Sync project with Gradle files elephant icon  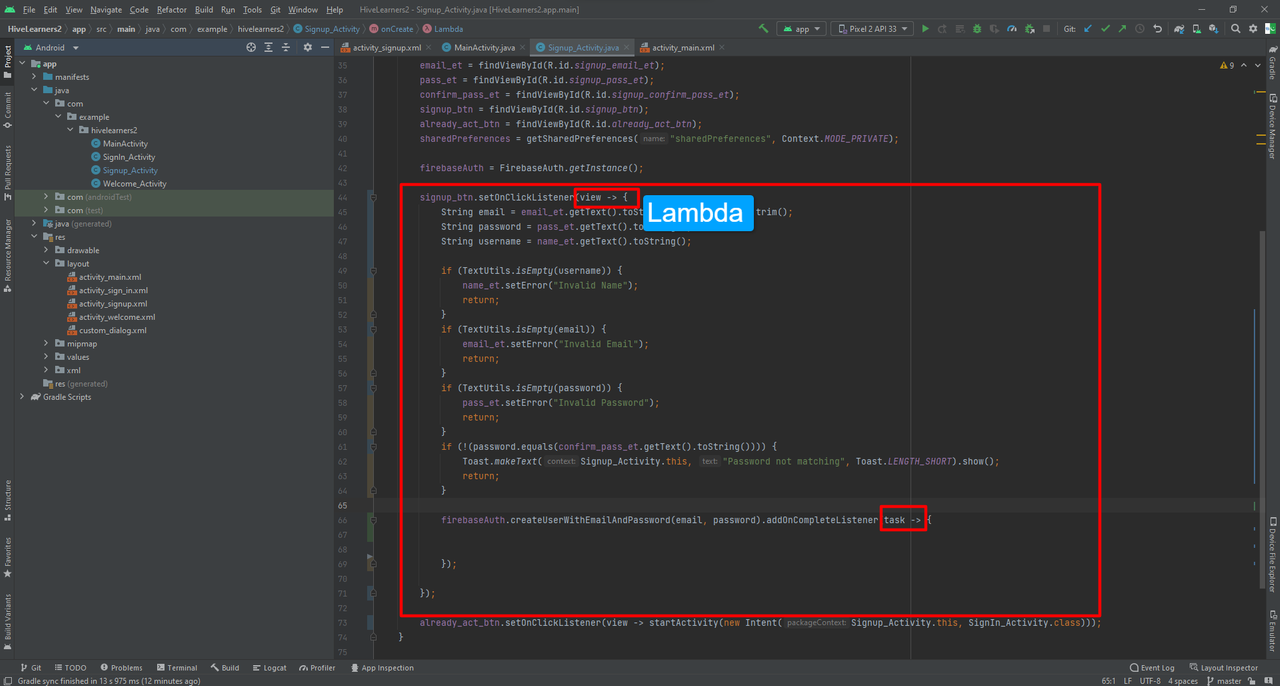click(1179, 29)
